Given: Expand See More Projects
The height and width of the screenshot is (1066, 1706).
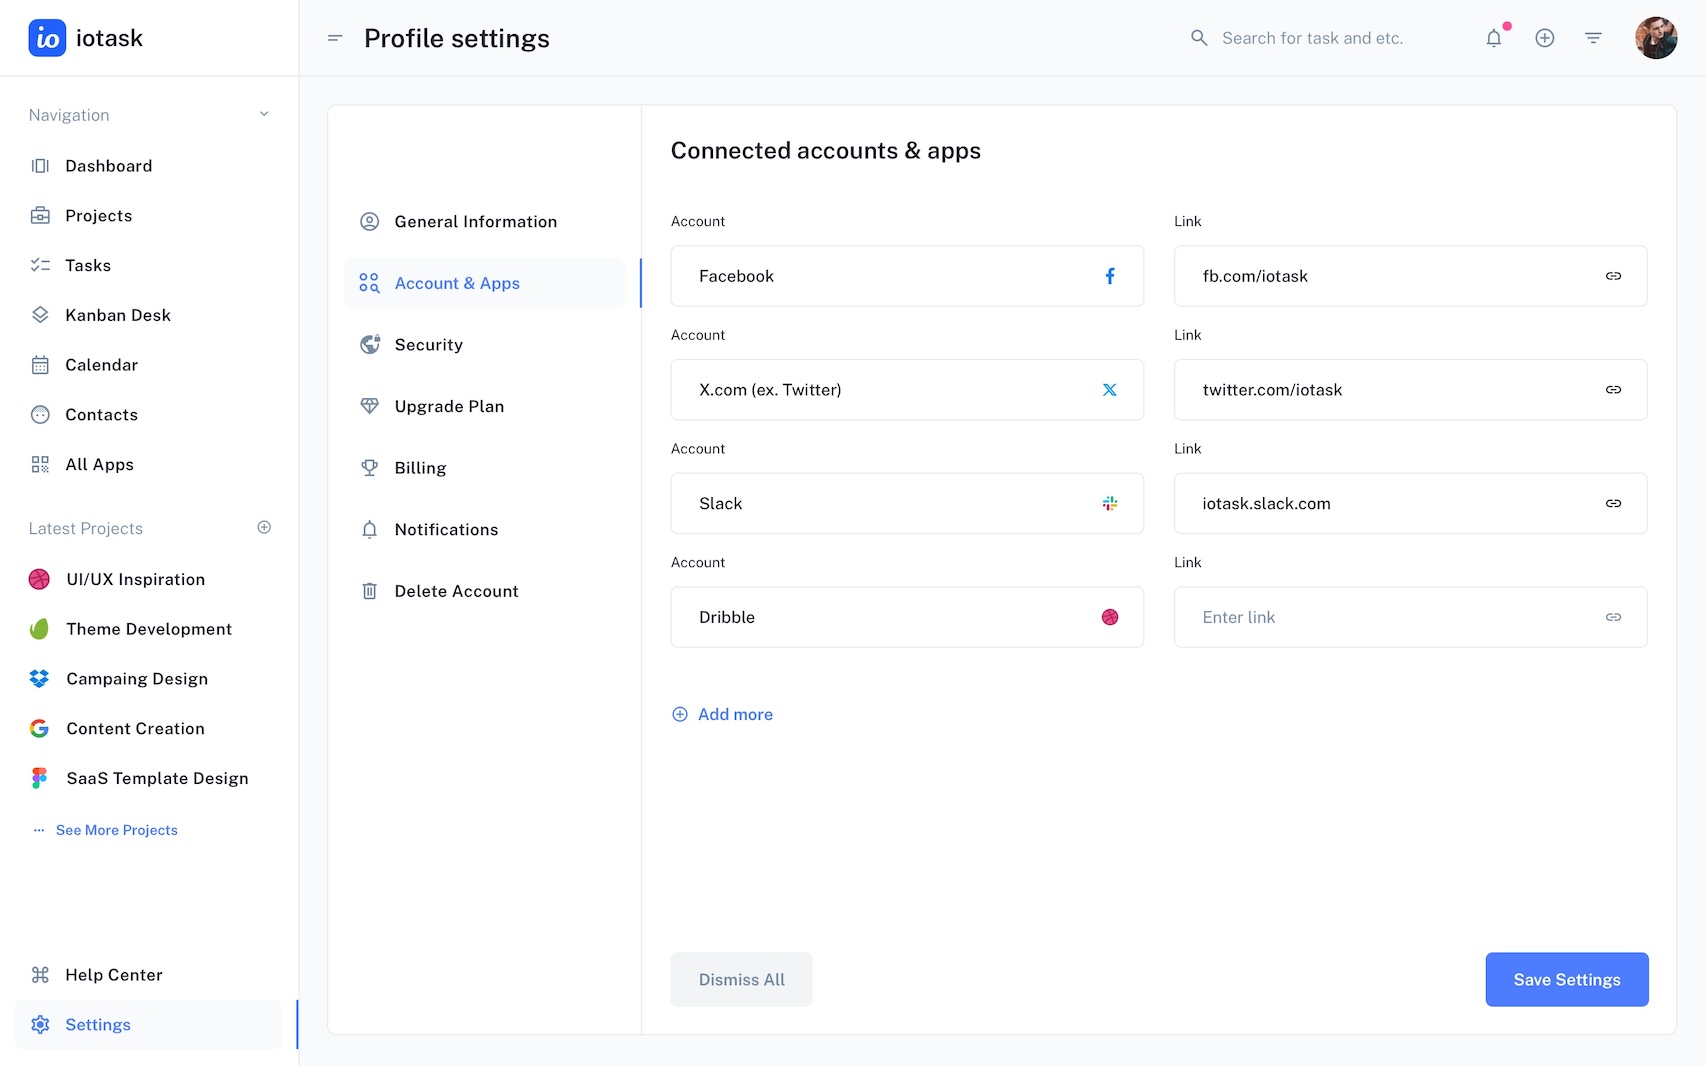Looking at the screenshot, I should [x=116, y=830].
